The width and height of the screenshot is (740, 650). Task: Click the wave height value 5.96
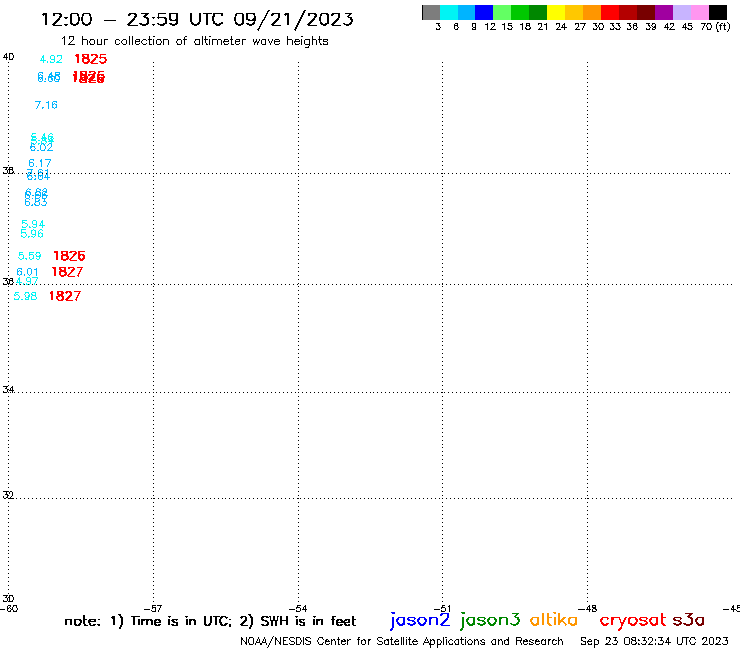pos(32,233)
